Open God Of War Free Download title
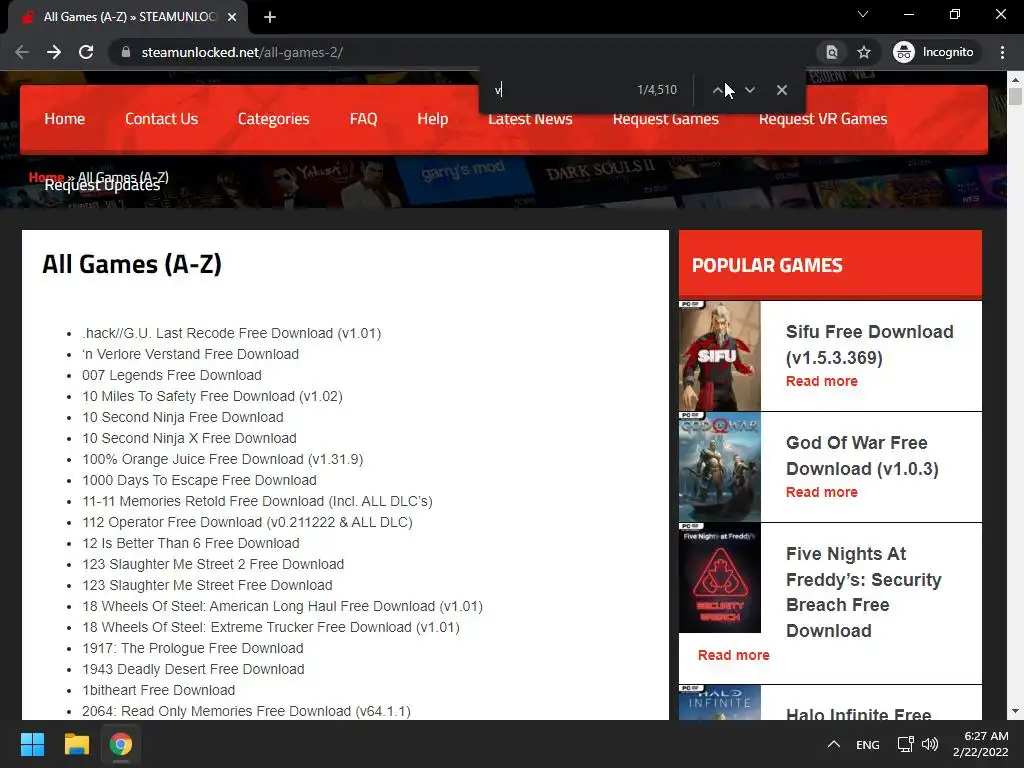The height and width of the screenshot is (768, 1024). click(x=862, y=455)
